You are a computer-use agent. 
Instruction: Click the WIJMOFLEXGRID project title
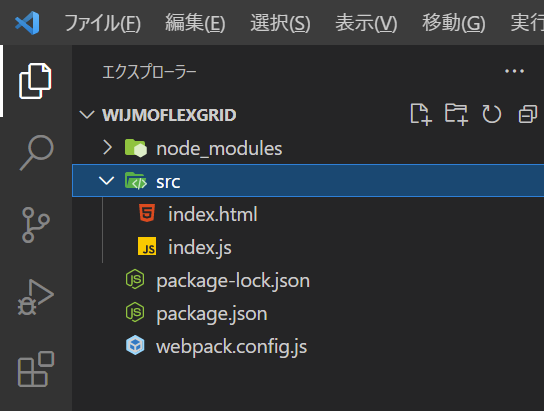coord(169,115)
